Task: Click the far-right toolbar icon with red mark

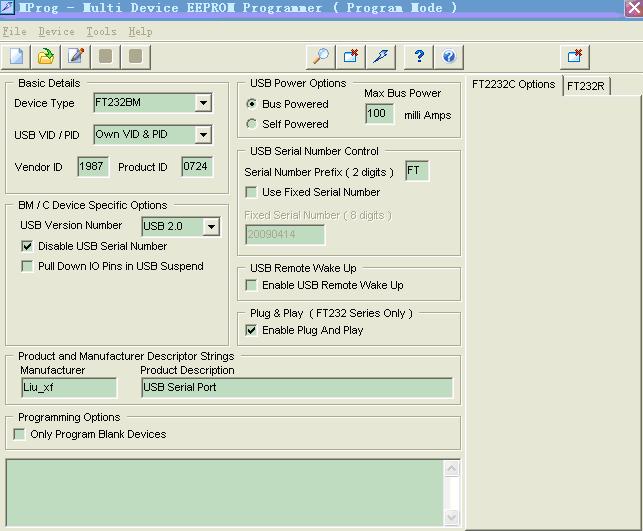Action: [x=574, y=56]
